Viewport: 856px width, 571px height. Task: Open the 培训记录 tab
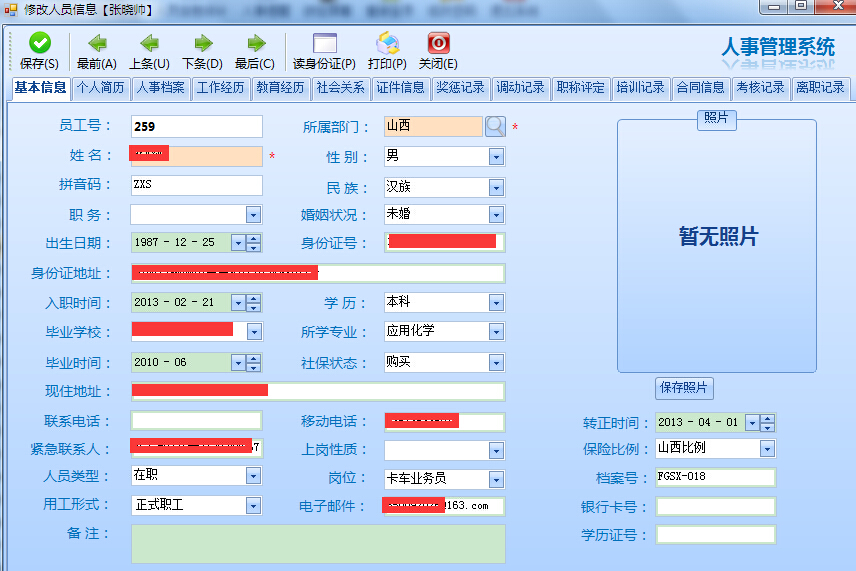point(640,88)
